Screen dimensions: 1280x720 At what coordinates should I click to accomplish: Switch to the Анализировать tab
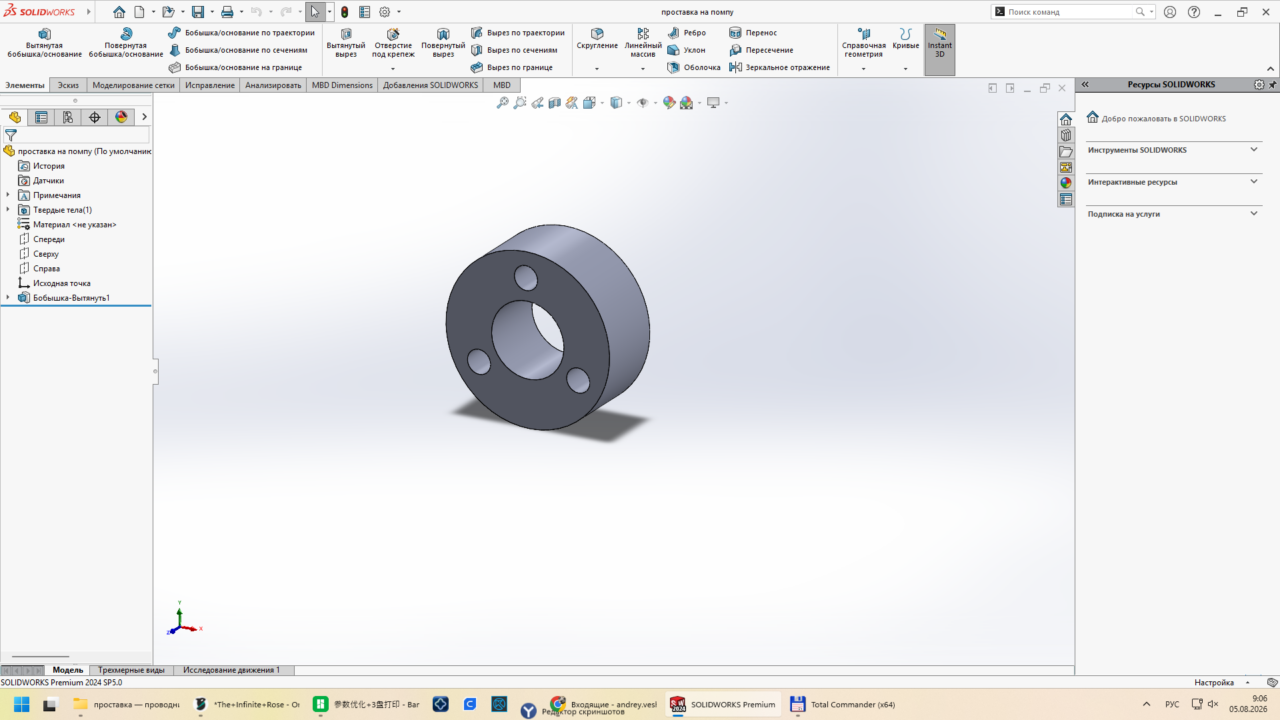click(273, 85)
